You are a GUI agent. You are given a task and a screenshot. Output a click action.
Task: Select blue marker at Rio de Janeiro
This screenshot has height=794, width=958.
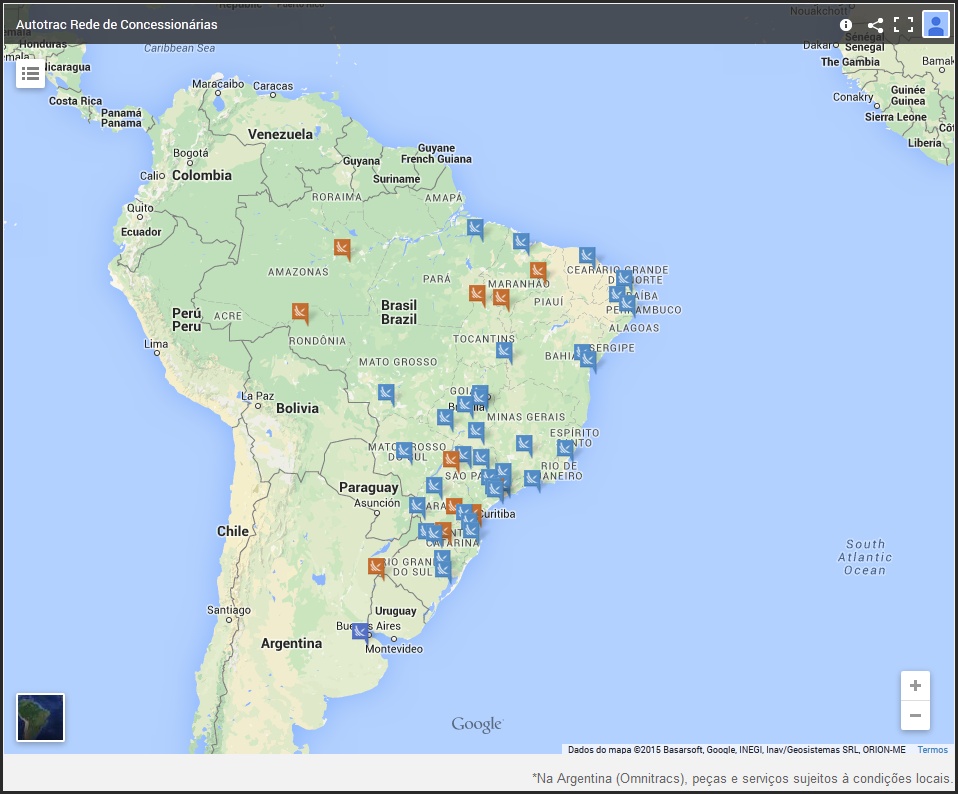[x=532, y=479]
